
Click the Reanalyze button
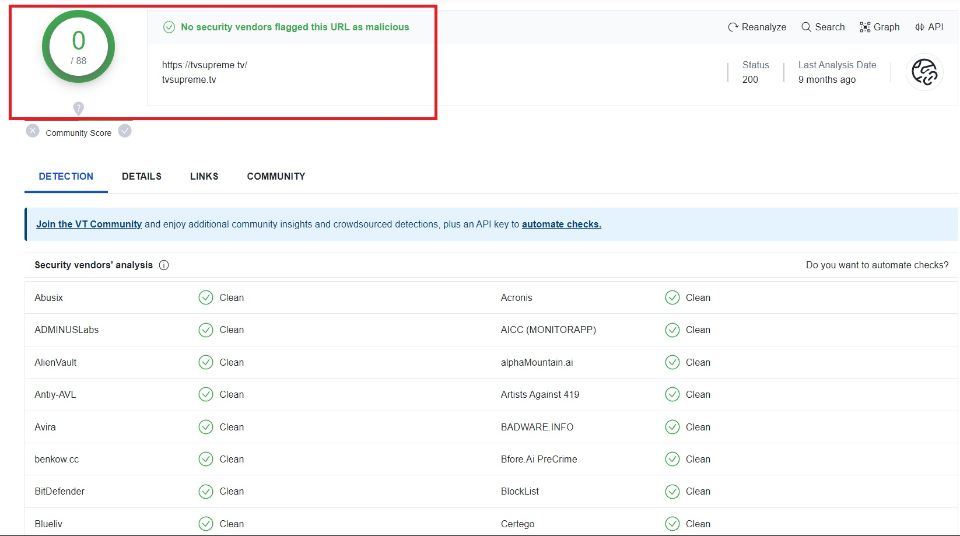click(x=757, y=27)
